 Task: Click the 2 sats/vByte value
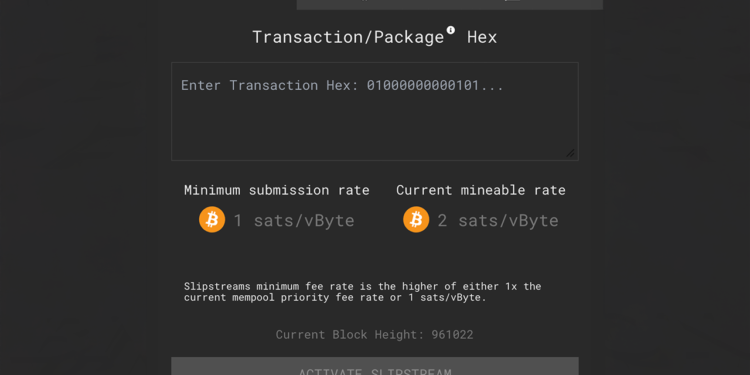point(498,221)
